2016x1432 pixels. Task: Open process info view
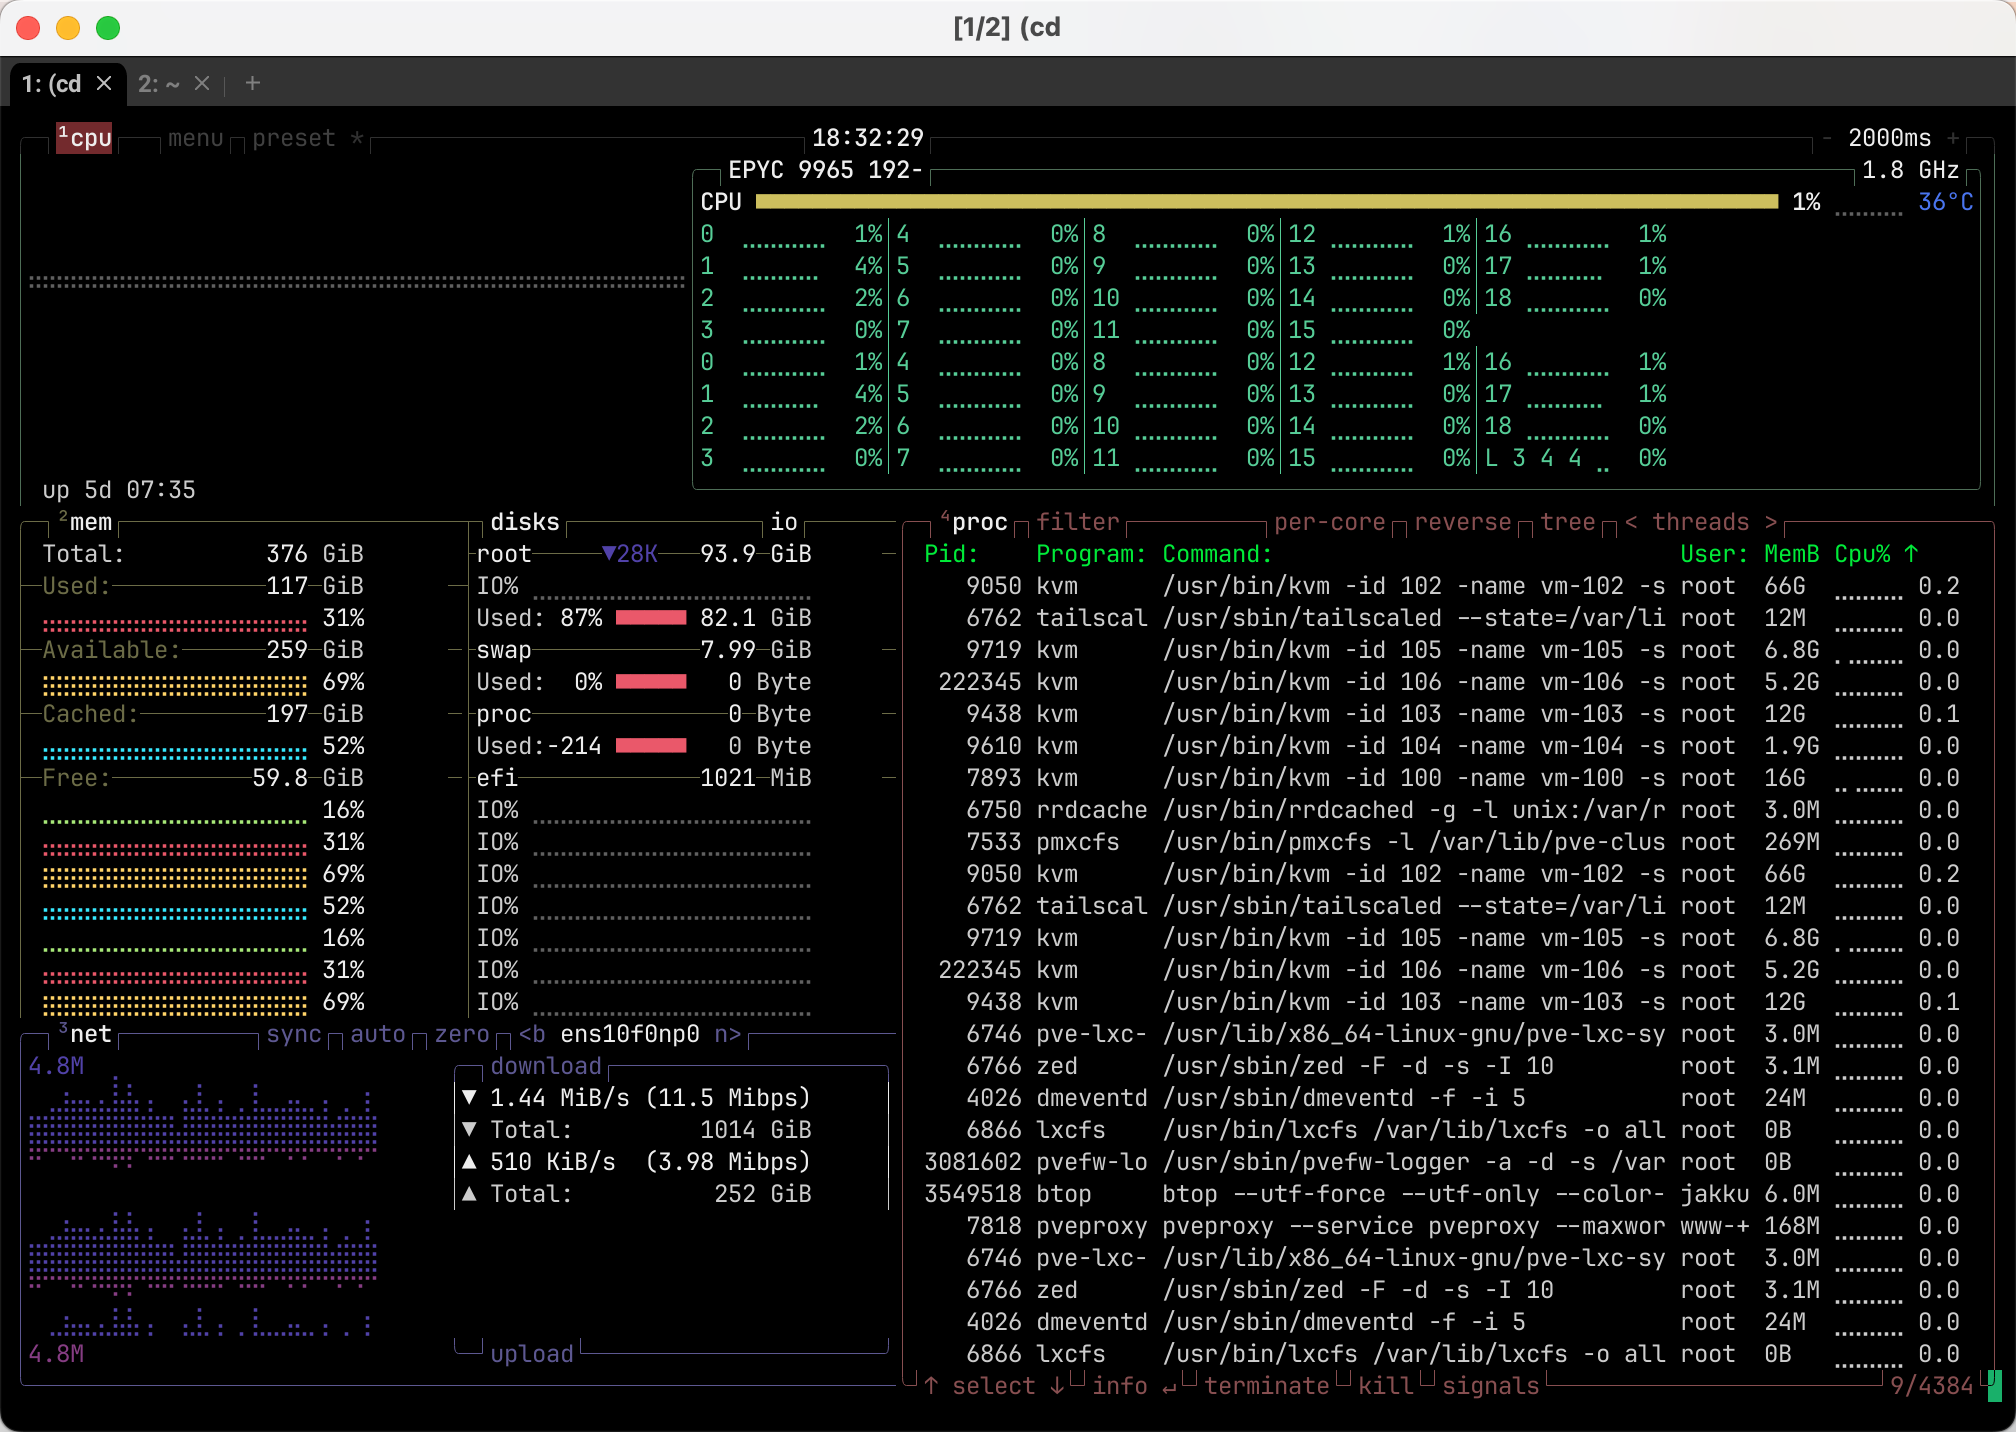(1120, 1386)
